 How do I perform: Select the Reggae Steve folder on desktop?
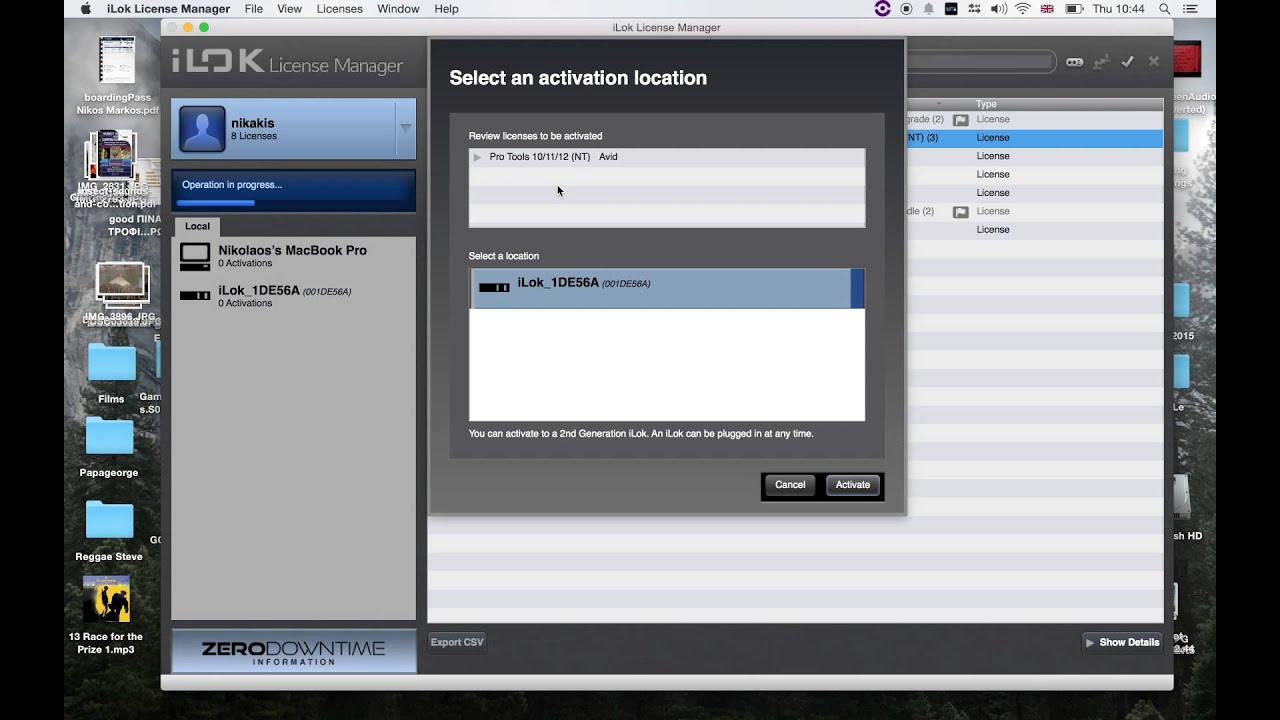click(109, 532)
